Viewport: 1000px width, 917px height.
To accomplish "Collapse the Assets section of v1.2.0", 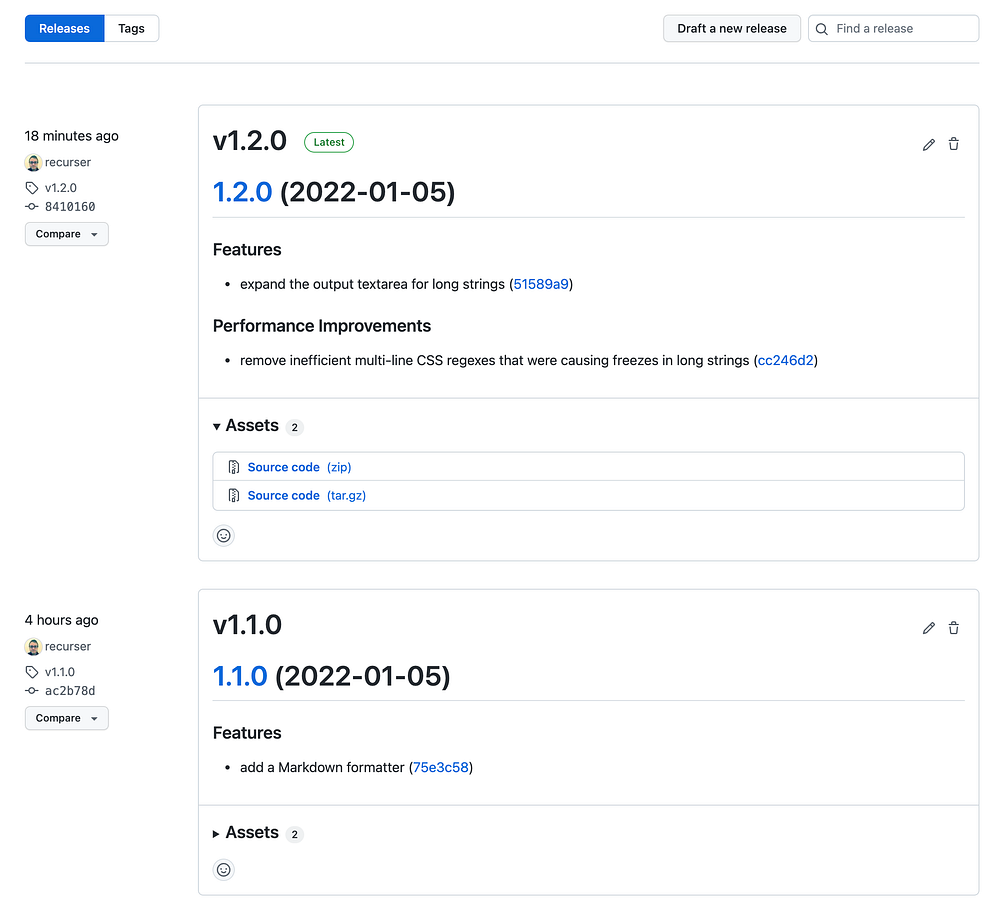I will coord(246,425).
